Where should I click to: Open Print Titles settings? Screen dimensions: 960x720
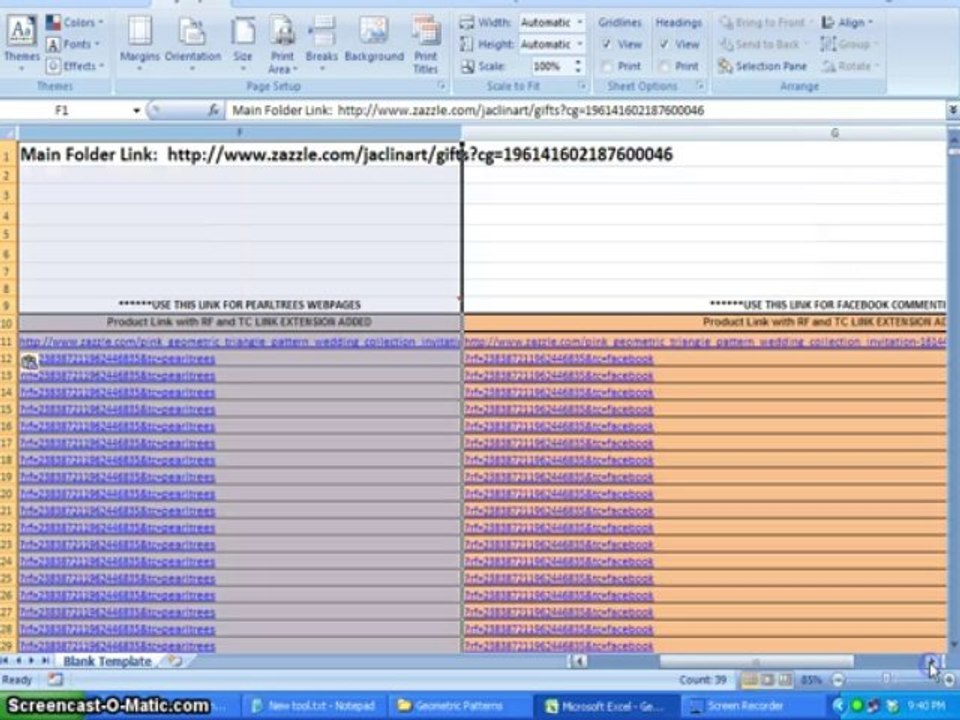pyautogui.click(x=426, y=44)
